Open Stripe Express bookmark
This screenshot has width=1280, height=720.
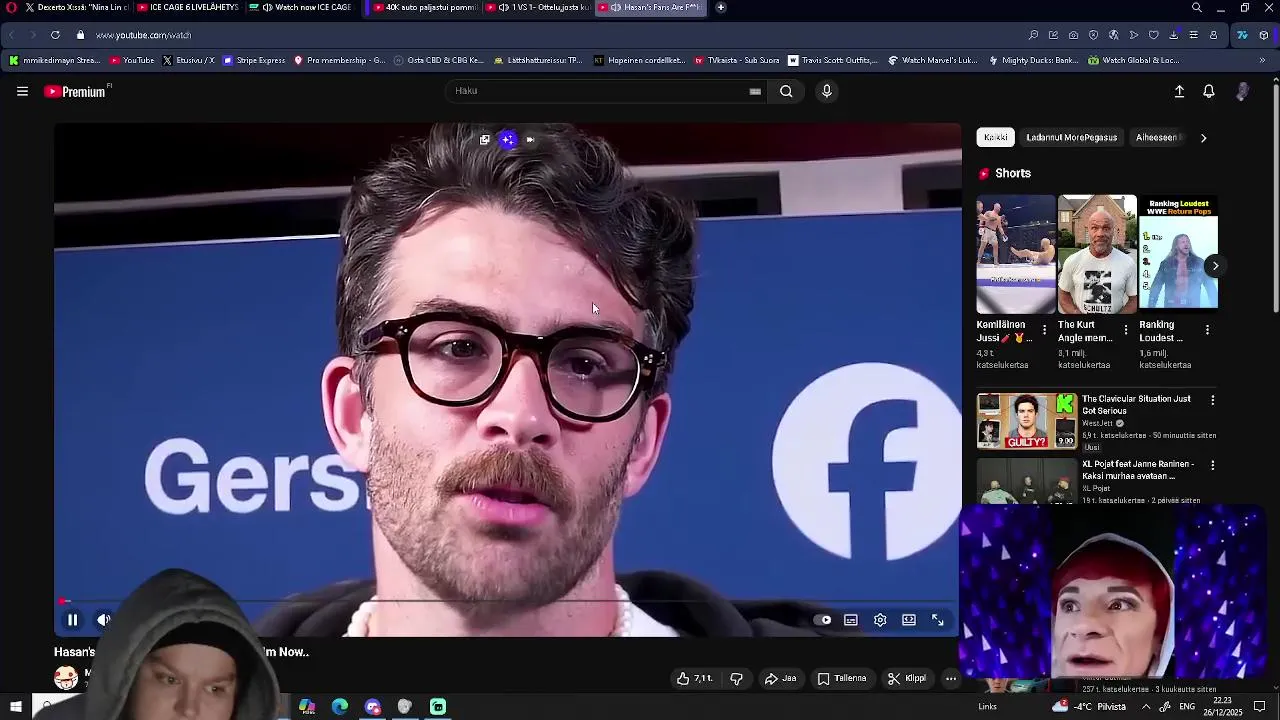point(255,60)
